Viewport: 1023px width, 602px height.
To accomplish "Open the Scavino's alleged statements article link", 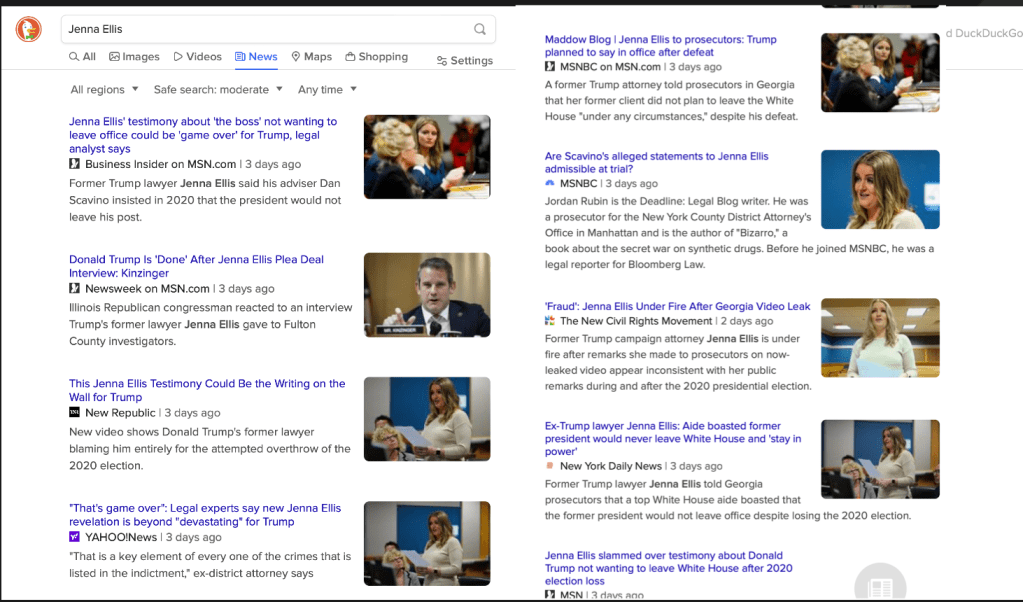I will (x=656, y=163).
